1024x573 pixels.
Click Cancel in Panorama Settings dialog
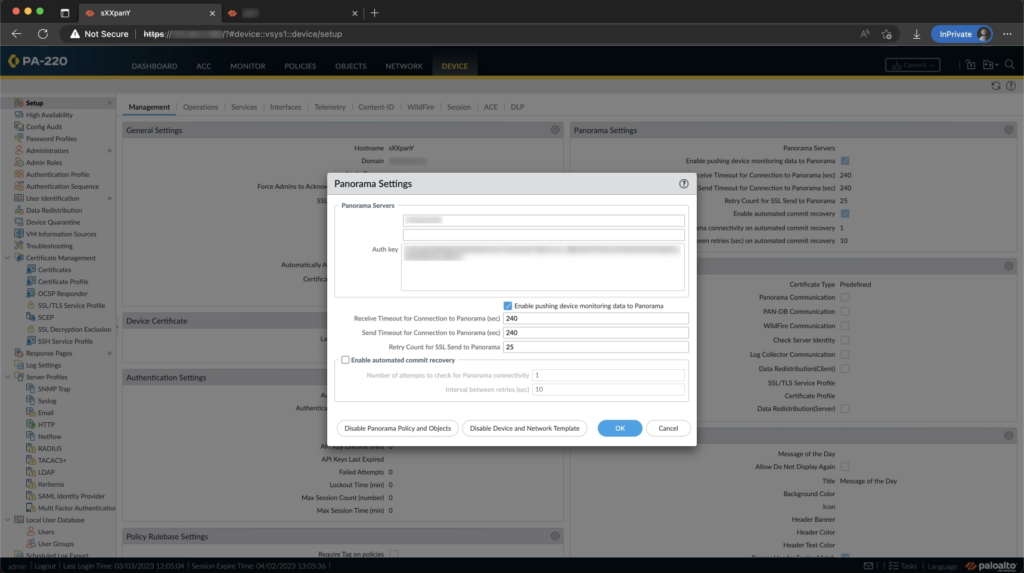tap(668, 429)
